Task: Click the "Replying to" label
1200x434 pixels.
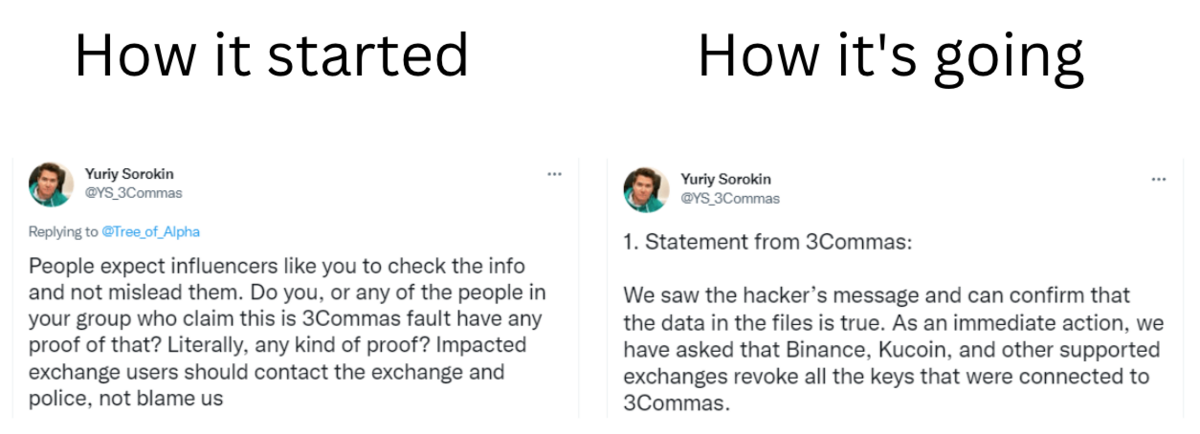Action: 63,232
